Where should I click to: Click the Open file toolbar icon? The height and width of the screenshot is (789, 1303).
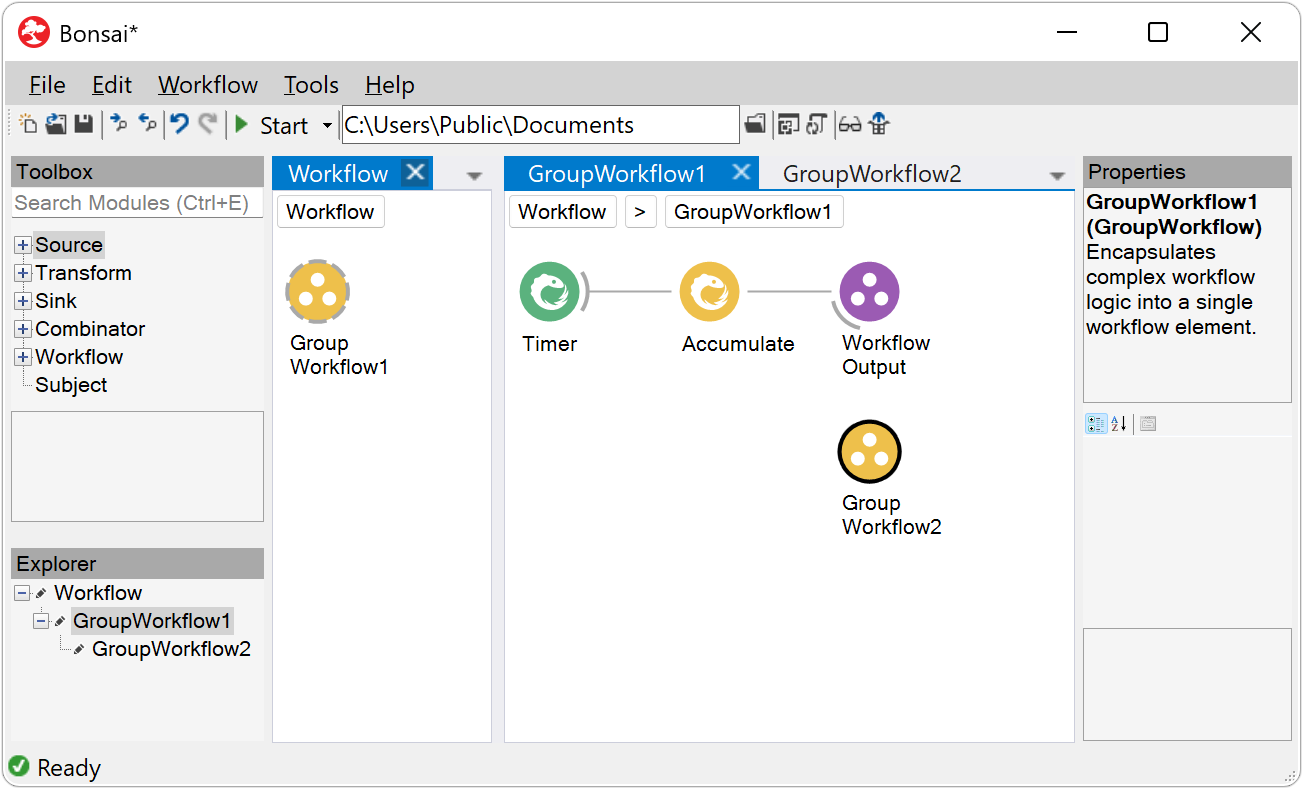56,124
